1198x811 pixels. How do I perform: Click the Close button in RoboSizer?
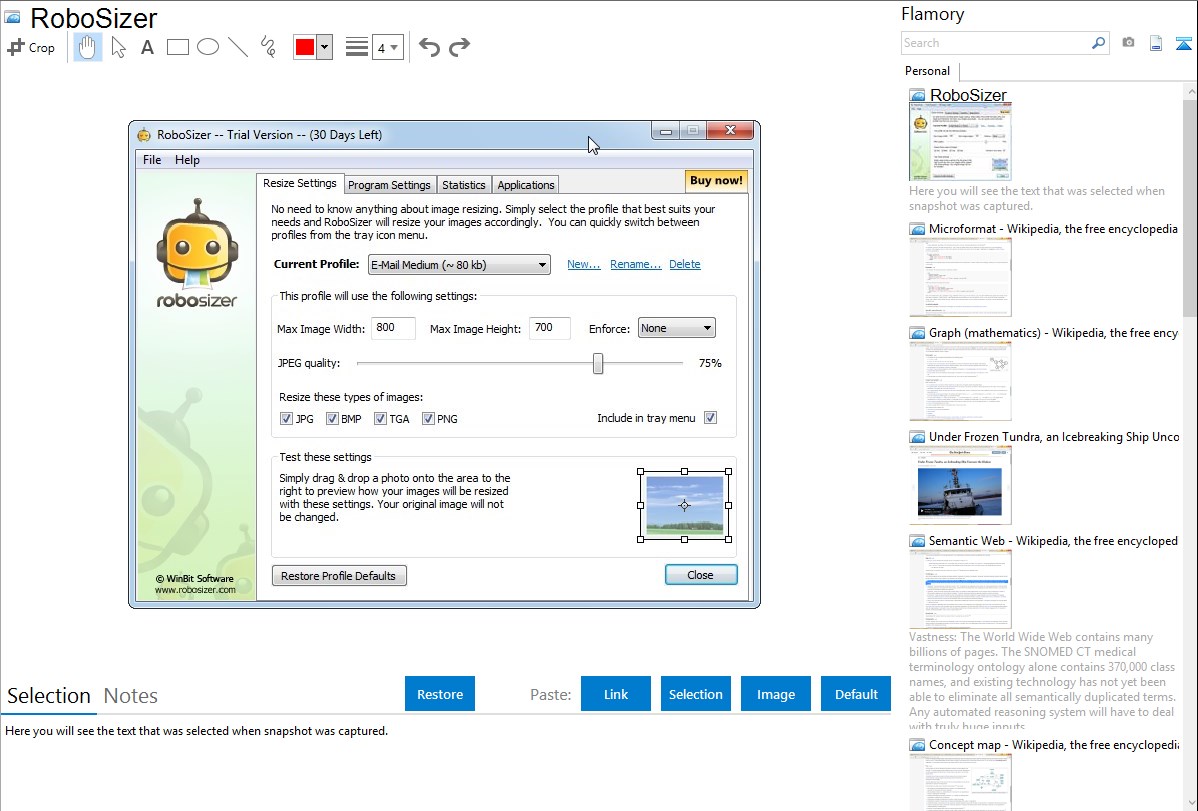(x=701, y=575)
